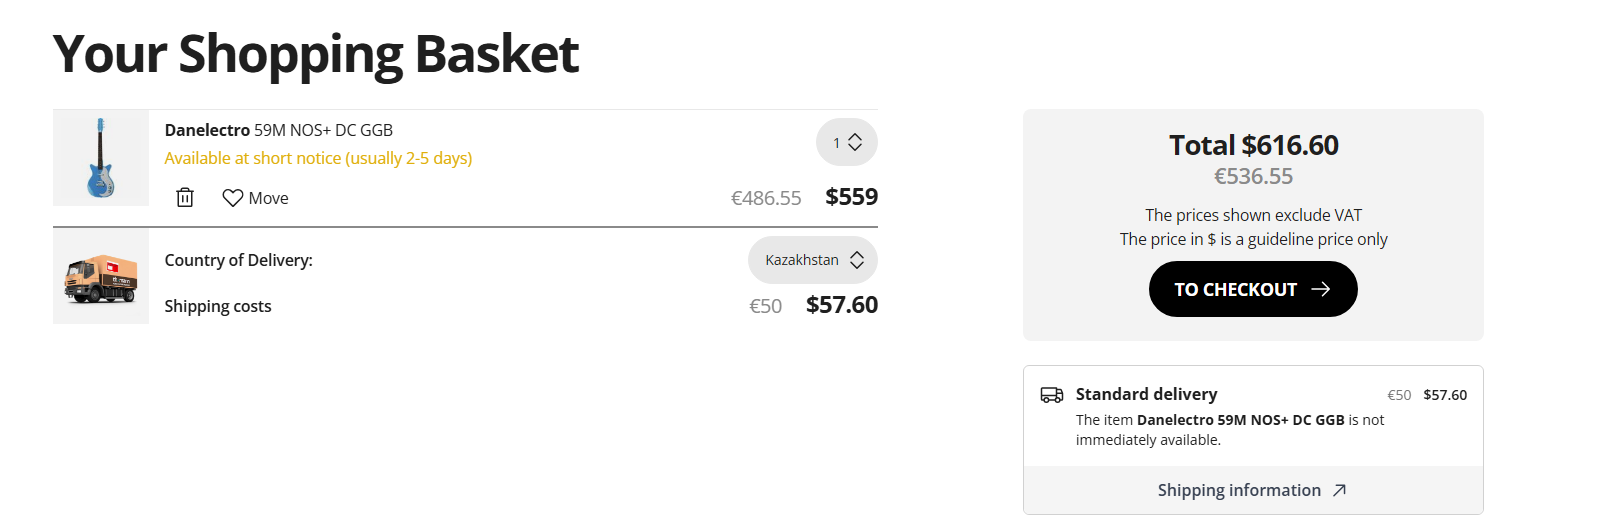
Task: Open the Kazakhstan delivery country dropdown
Action: pyautogui.click(x=812, y=260)
